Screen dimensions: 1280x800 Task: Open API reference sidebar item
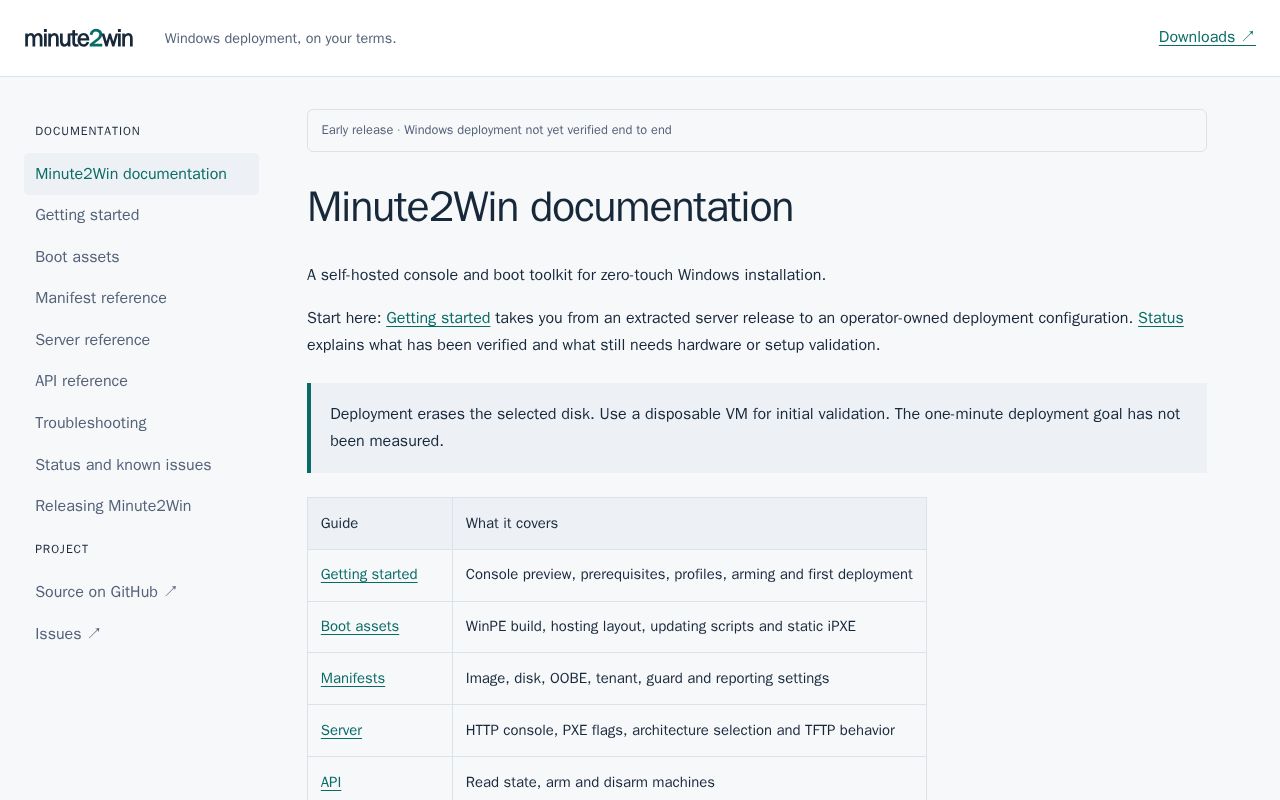pyautogui.click(x=141, y=381)
